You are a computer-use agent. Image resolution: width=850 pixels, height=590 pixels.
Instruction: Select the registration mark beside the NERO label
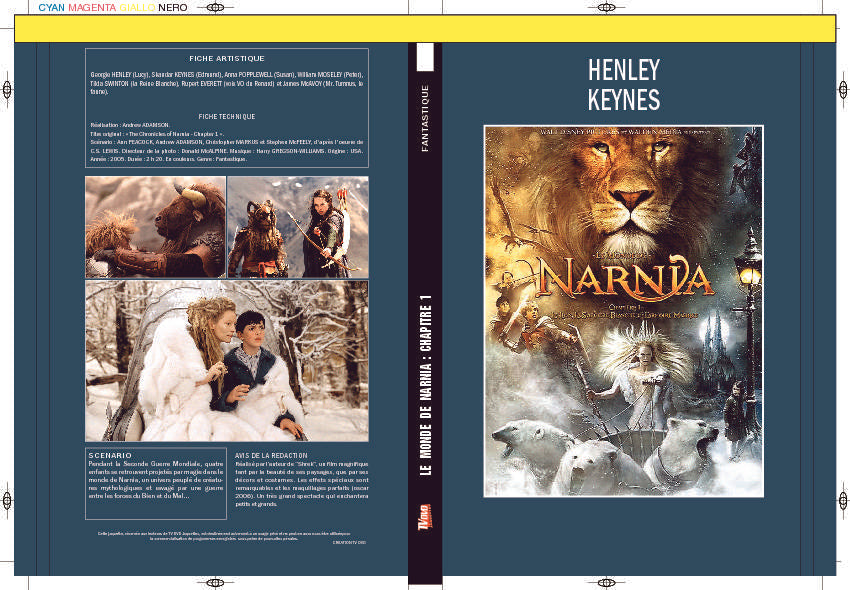tap(215, 8)
